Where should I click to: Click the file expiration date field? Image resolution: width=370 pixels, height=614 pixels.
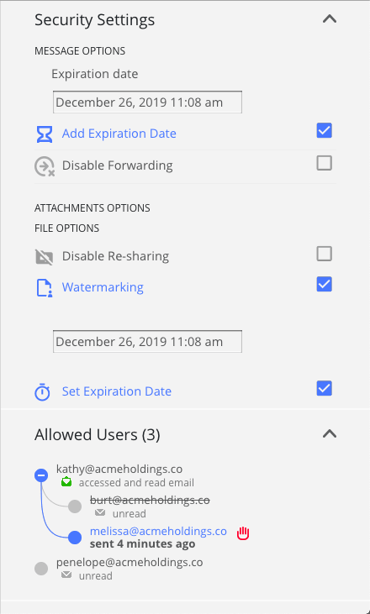147,341
